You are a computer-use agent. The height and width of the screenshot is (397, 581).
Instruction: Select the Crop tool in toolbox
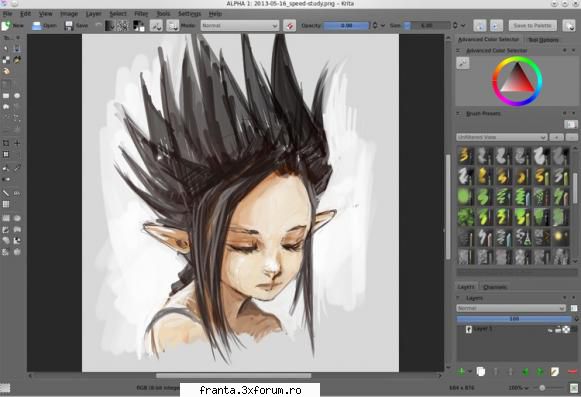(x=6, y=143)
